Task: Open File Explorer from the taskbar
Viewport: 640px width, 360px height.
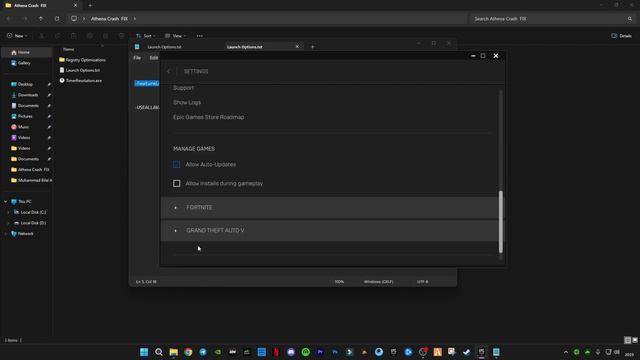Action: (173, 352)
